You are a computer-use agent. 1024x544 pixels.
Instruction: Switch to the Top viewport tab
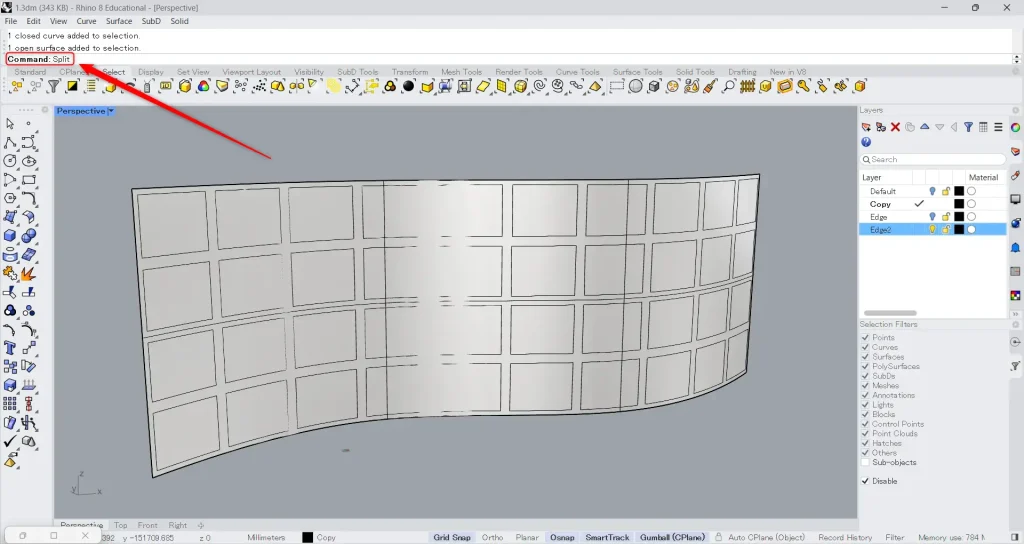(121, 525)
